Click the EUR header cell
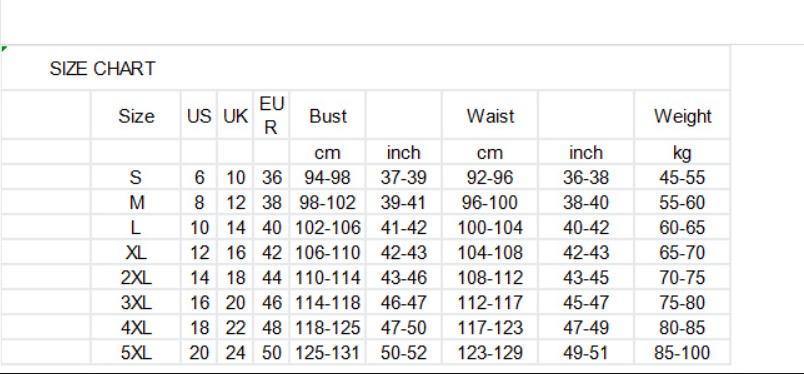The image size is (804, 374). click(271, 115)
